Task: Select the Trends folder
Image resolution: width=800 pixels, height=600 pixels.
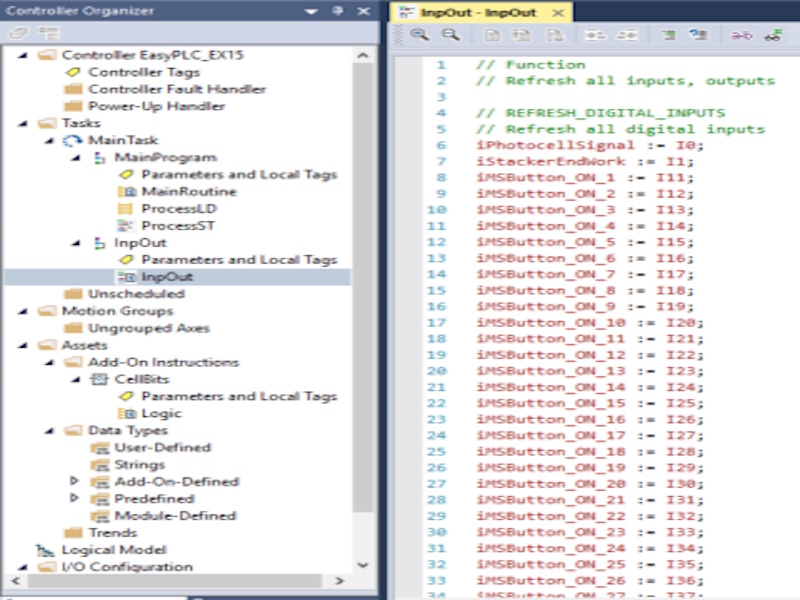Action: click(112, 532)
